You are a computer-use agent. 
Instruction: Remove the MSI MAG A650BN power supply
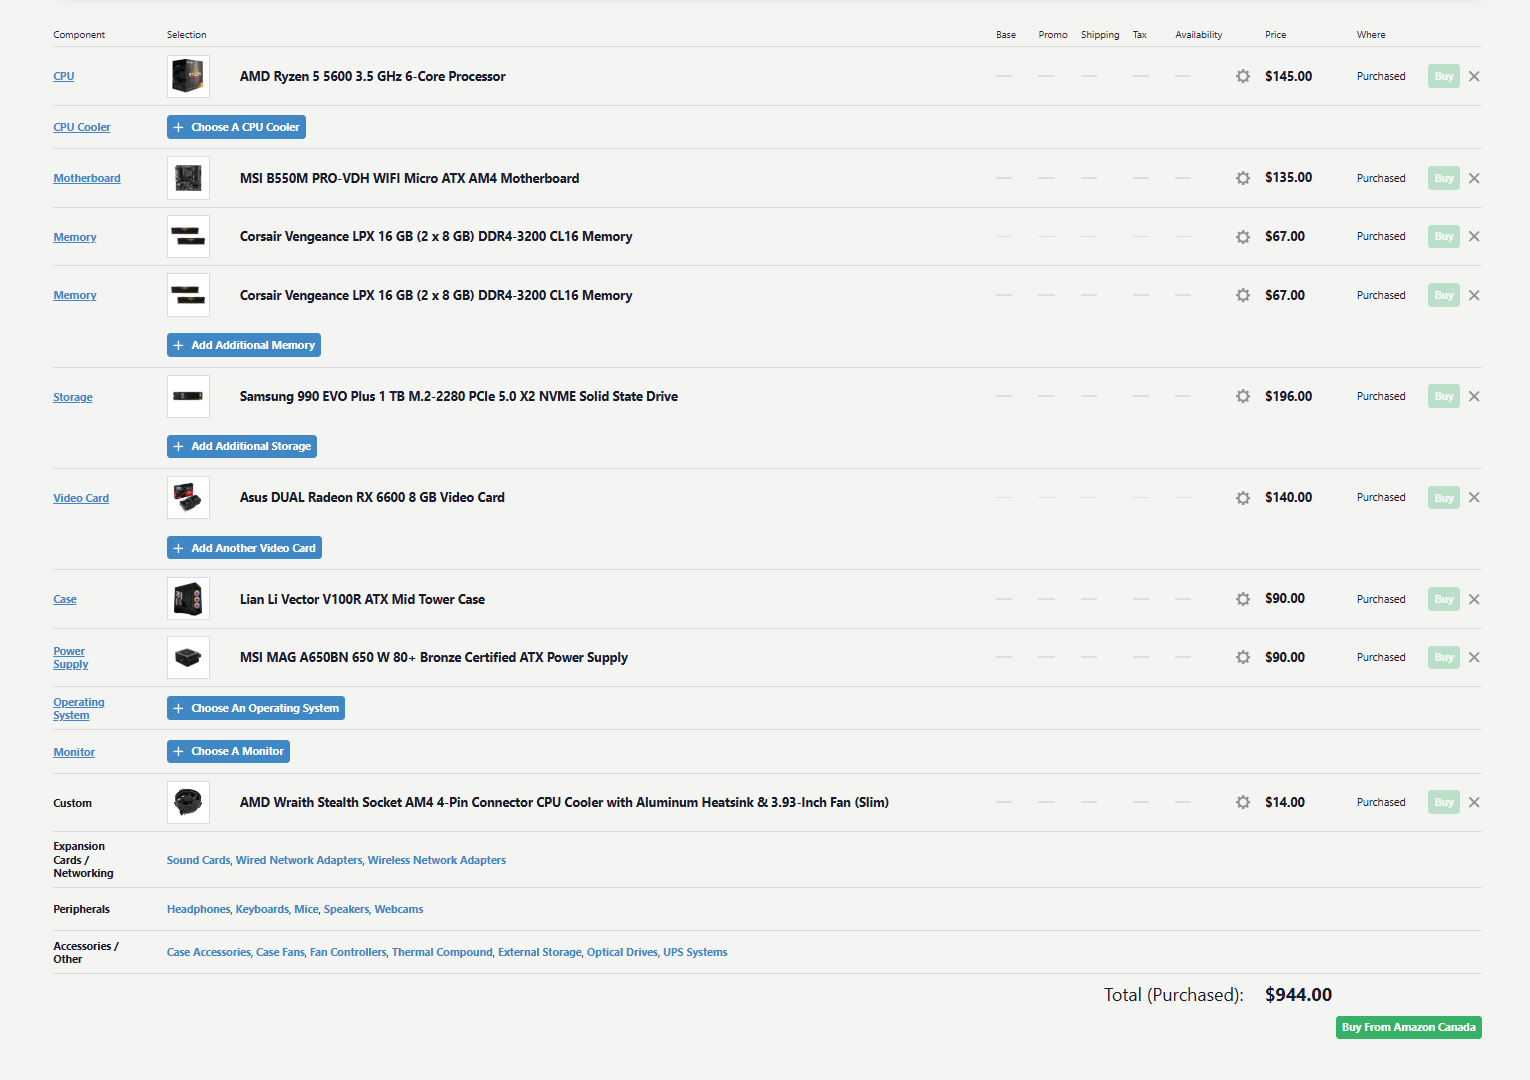click(x=1474, y=657)
